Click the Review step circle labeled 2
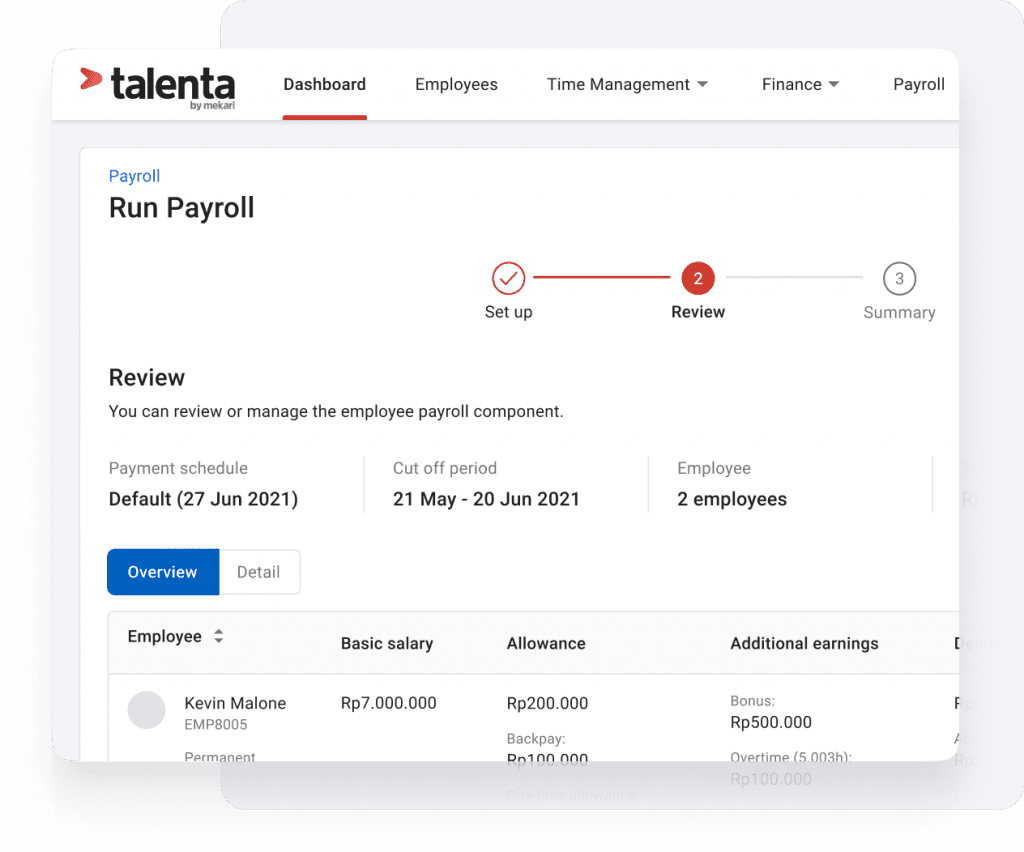The width and height of the screenshot is (1024, 852). [x=697, y=278]
